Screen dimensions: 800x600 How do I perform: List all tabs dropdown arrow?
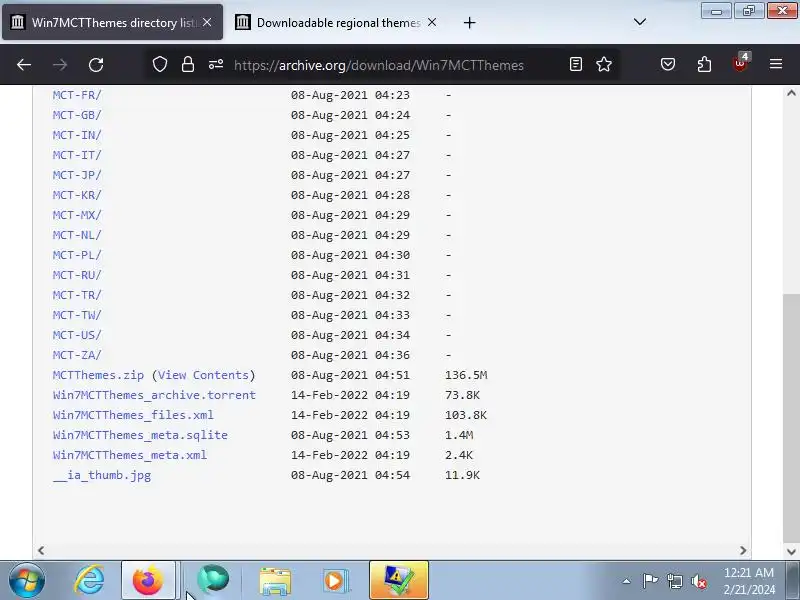[640, 22]
